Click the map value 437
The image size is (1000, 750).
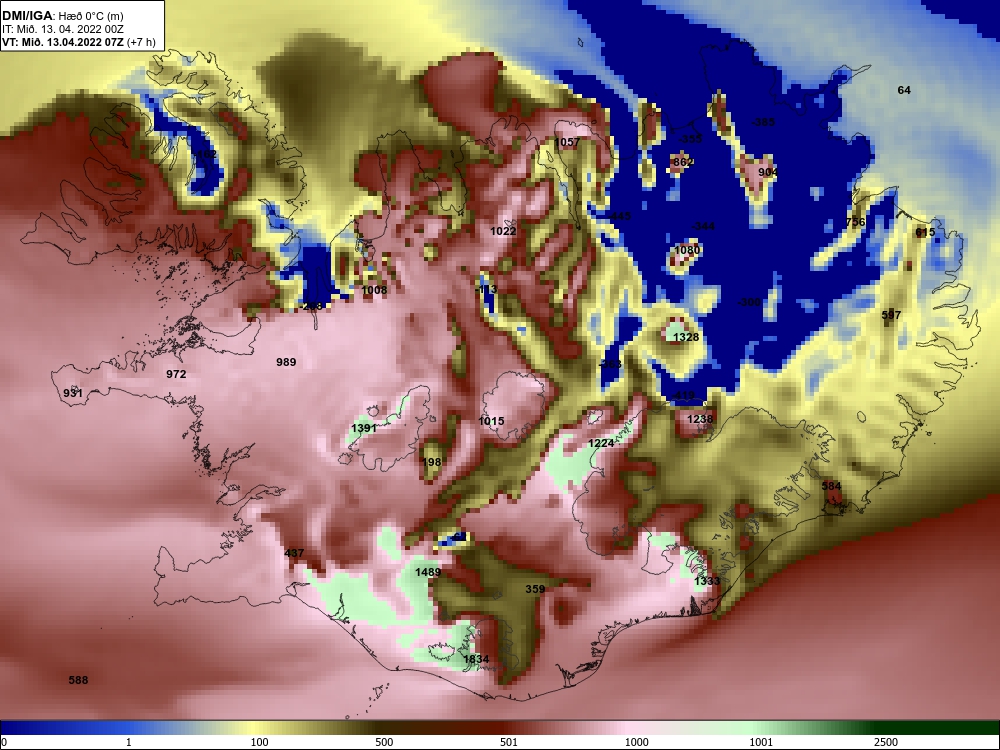(x=294, y=553)
